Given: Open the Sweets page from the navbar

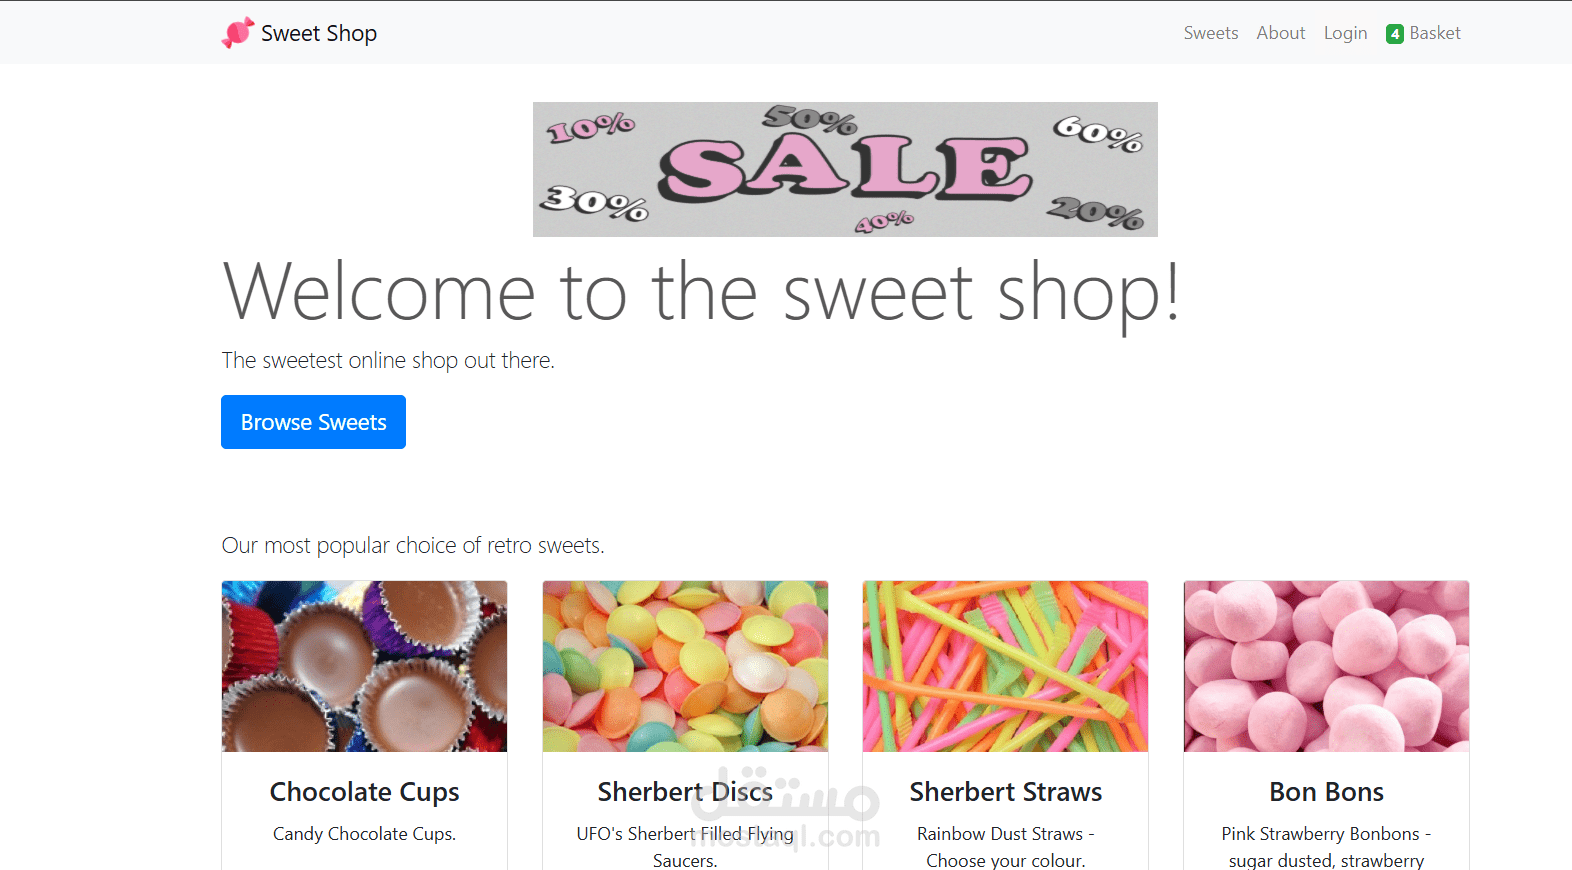Looking at the screenshot, I should 1210,32.
